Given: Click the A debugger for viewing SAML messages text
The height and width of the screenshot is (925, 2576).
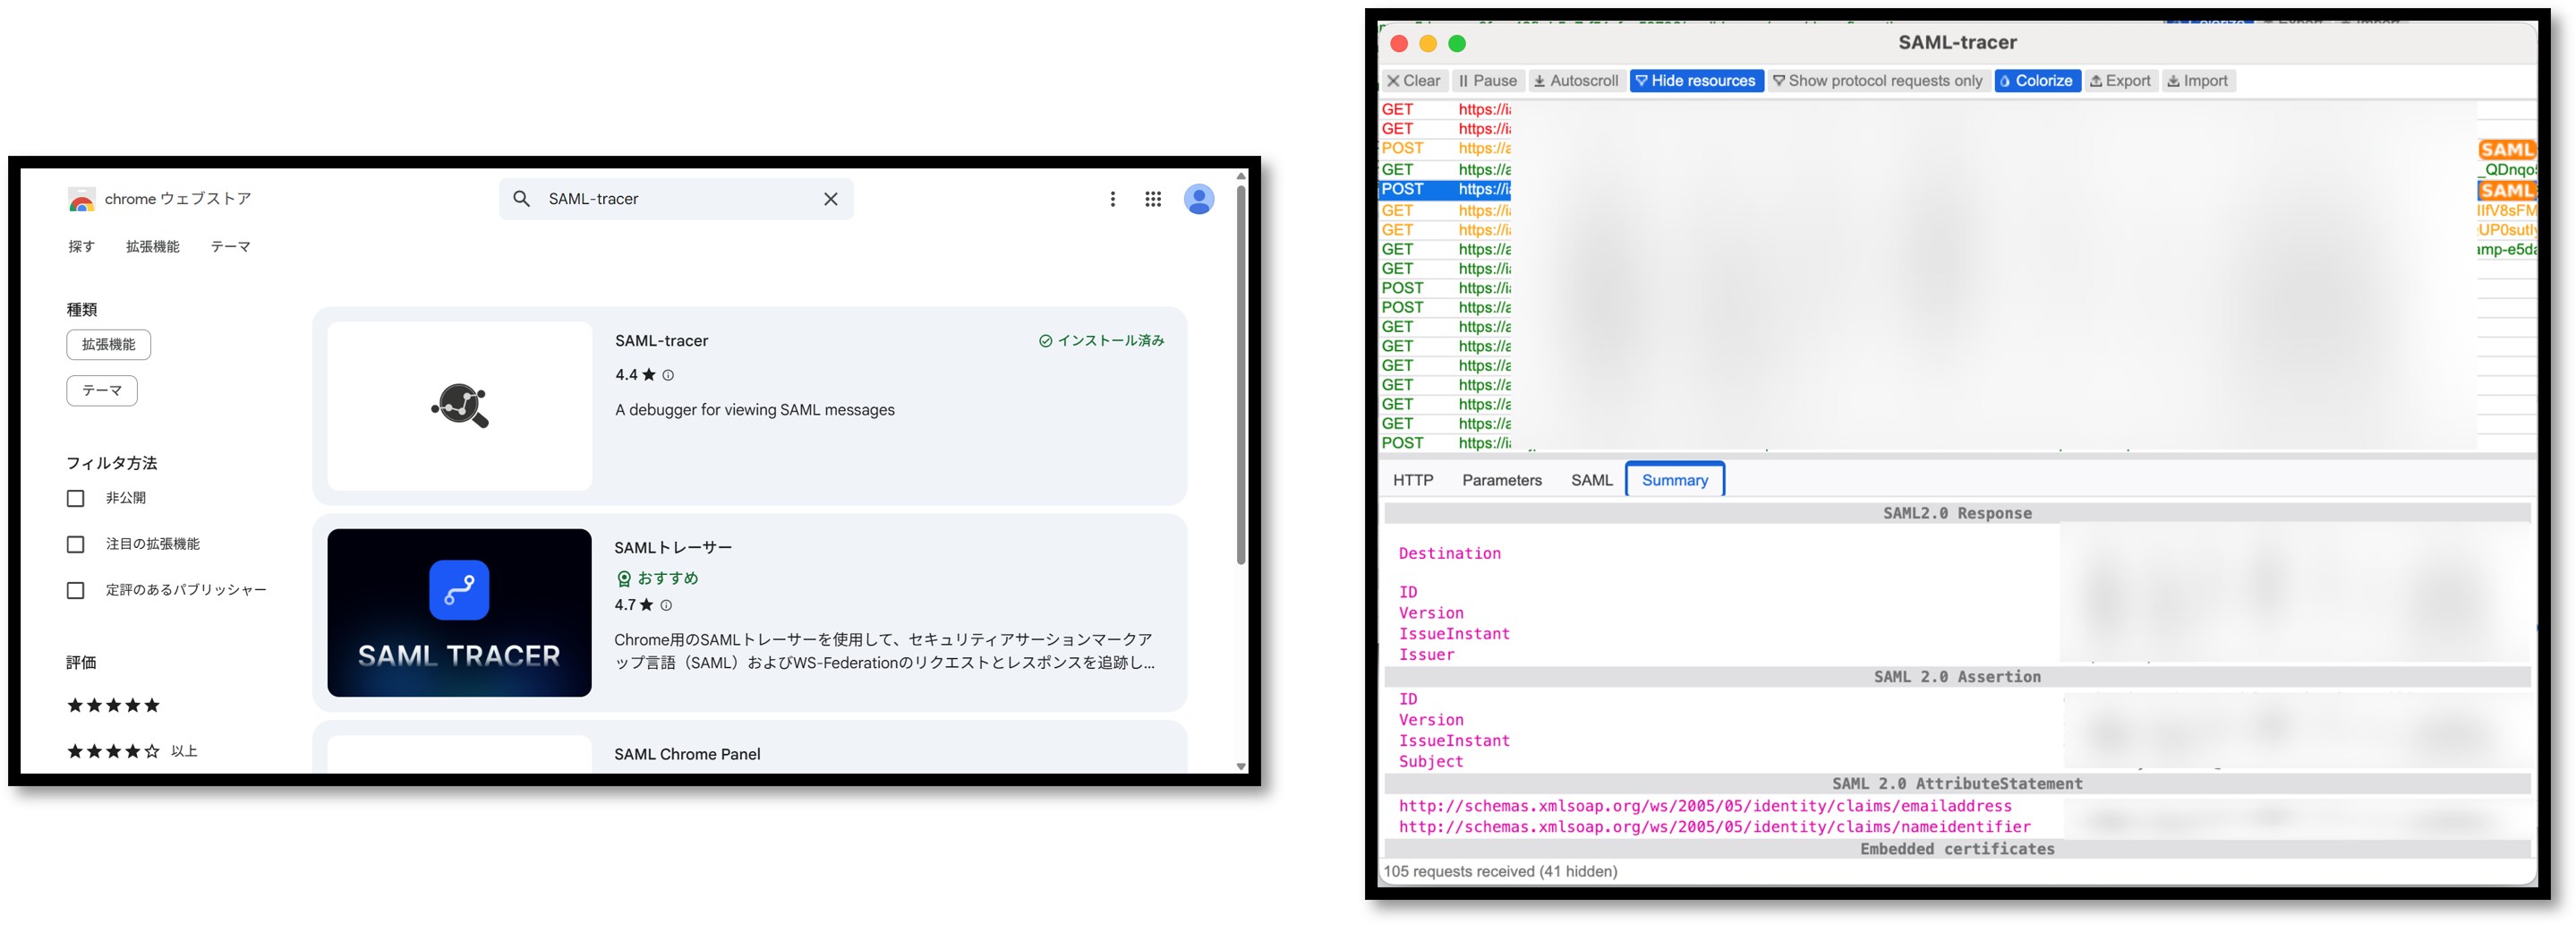Looking at the screenshot, I should click(755, 410).
